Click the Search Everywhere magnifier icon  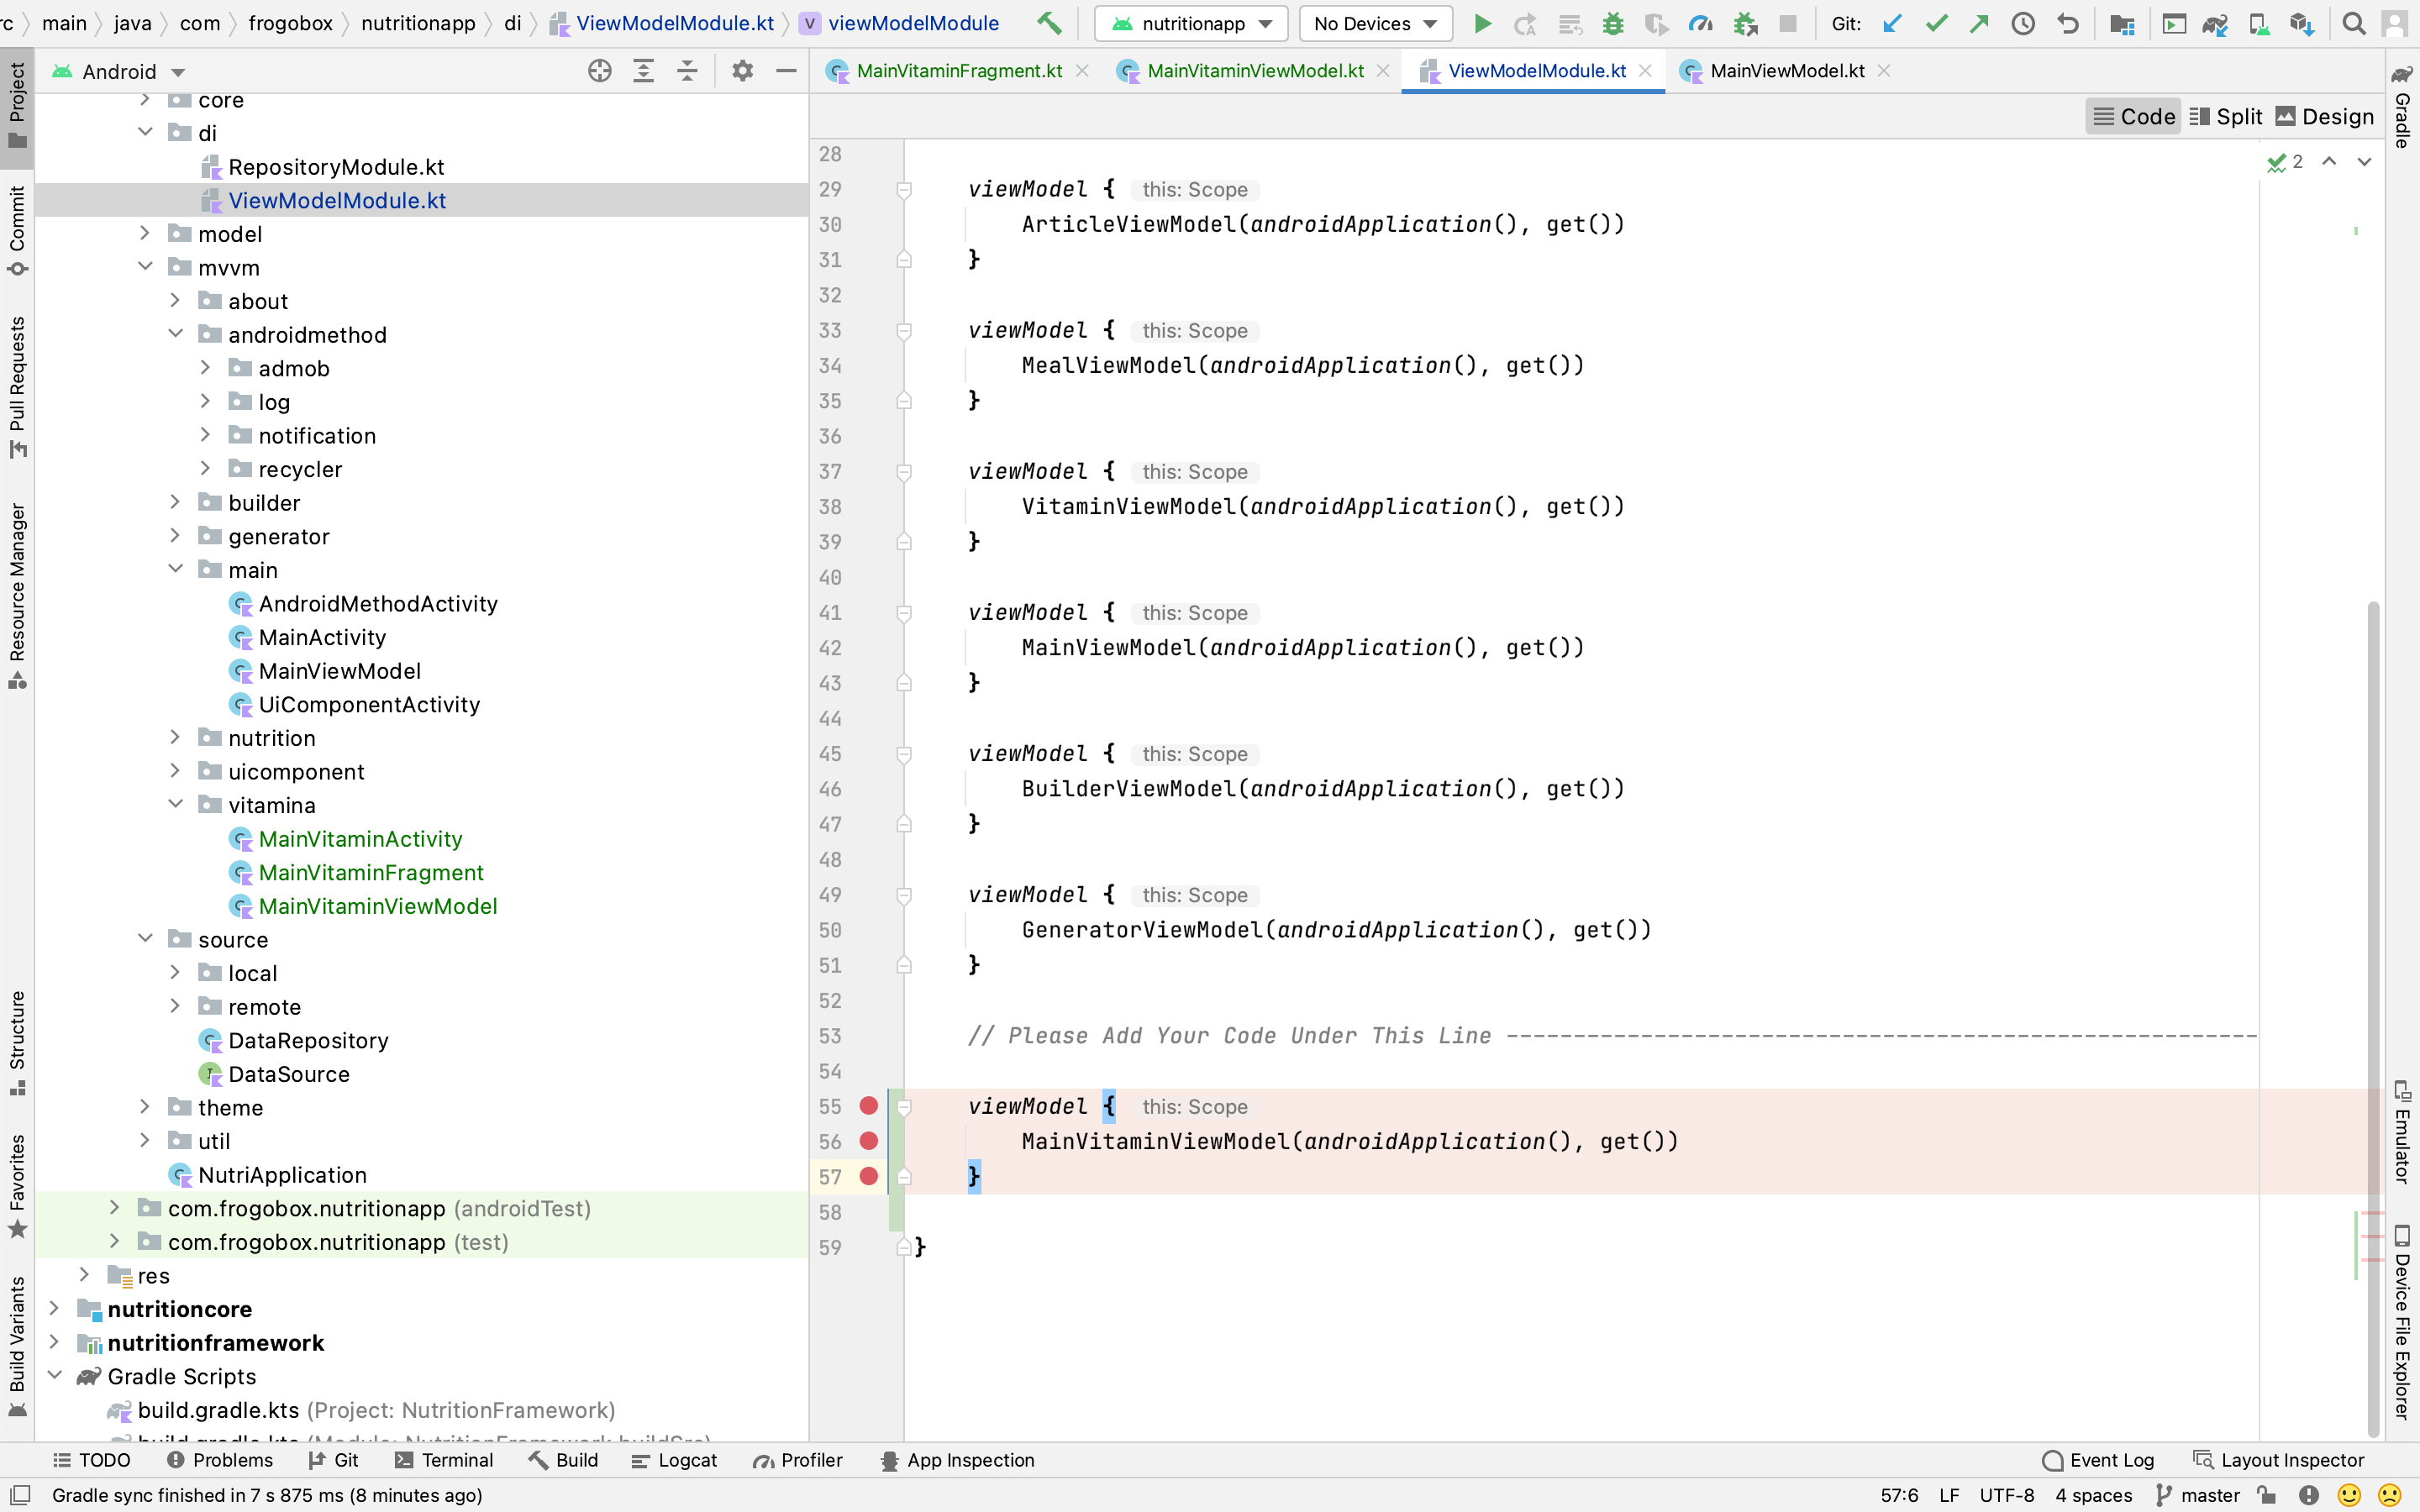2353,23
